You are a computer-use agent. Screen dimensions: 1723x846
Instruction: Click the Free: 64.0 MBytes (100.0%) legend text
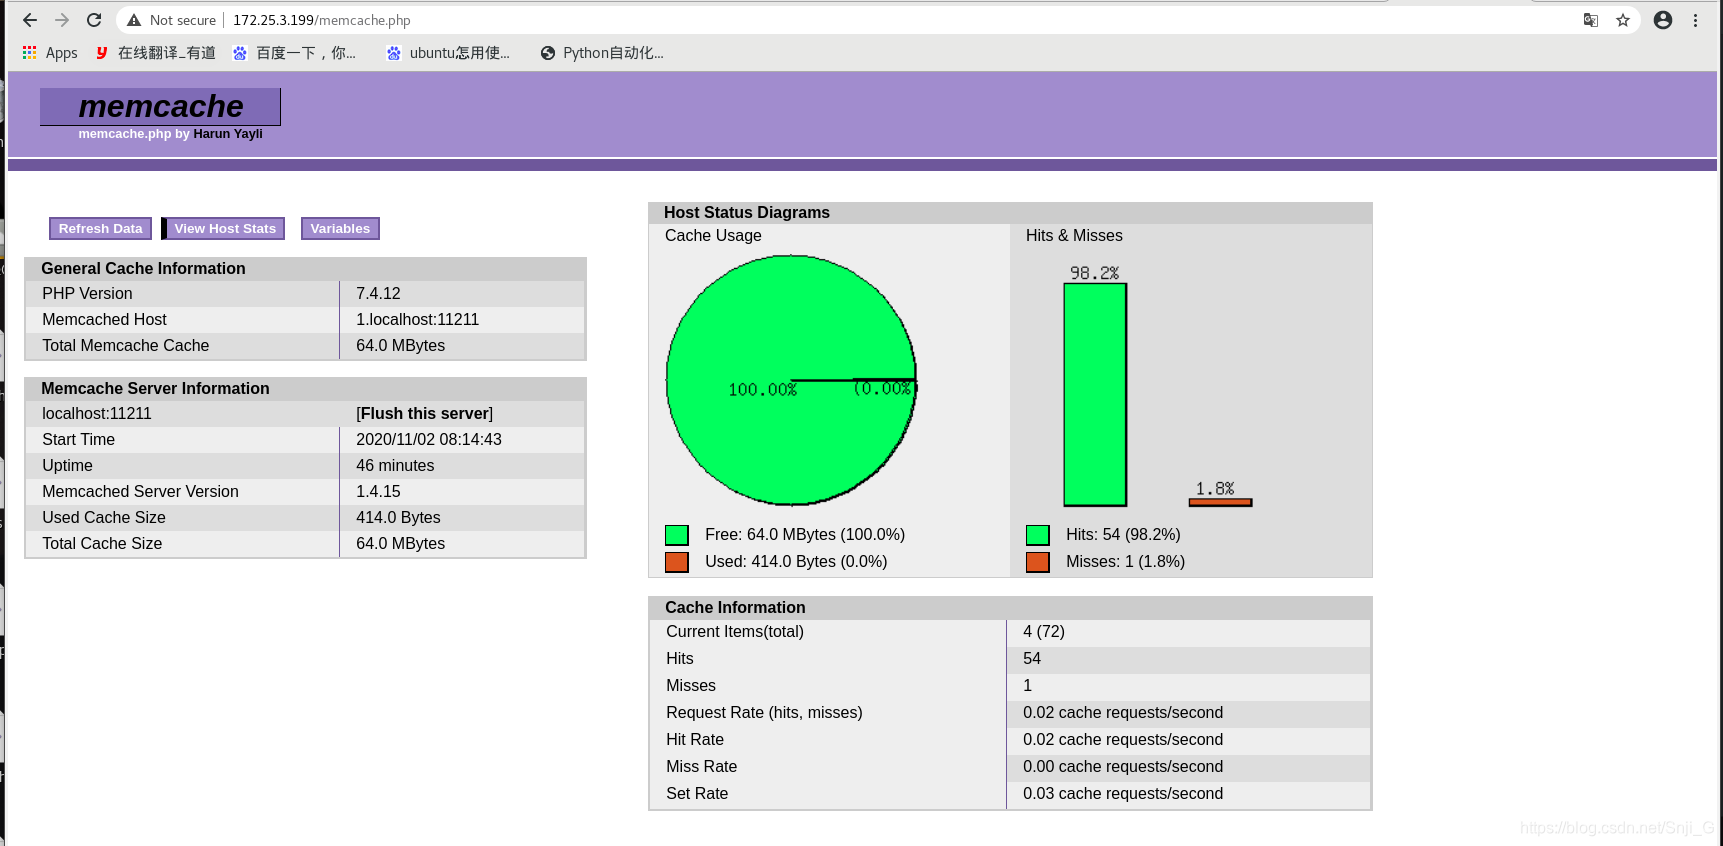pos(805,535)
